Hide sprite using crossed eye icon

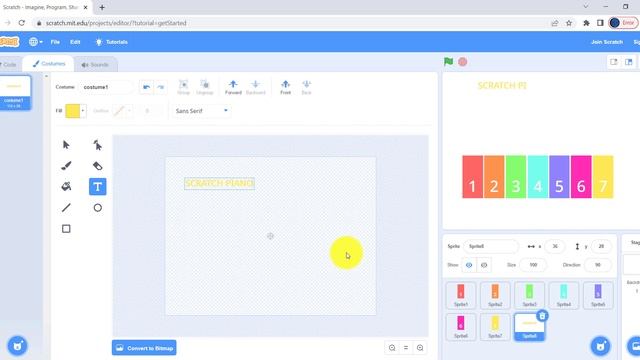coord(484,265)
